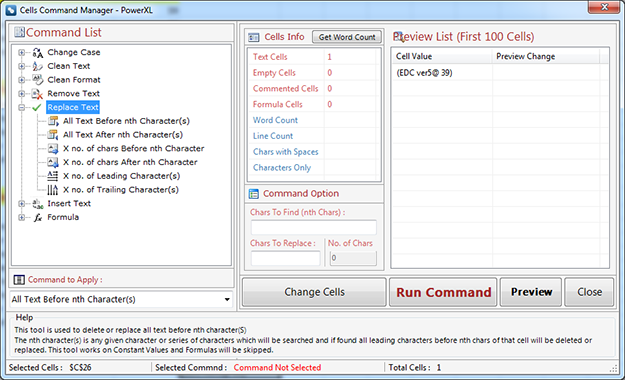Select the (EDC ver5@ 39) preview row
The width and height of the screenshot is (625, 380).
500,73
